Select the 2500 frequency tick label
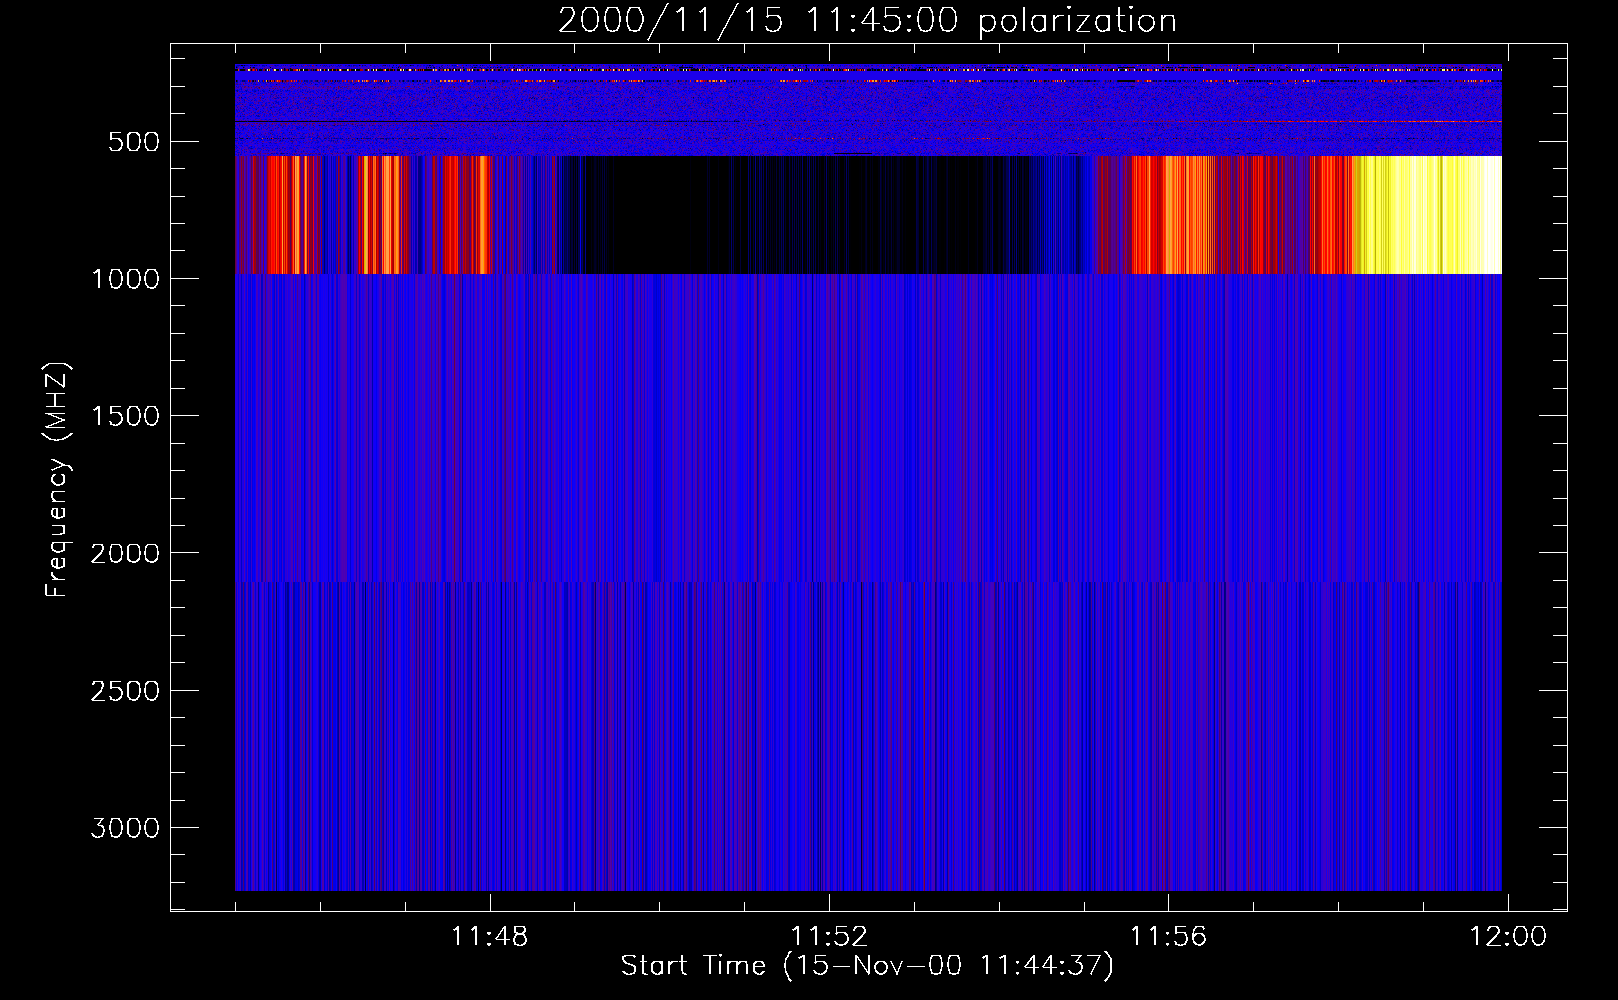1618x1000 pixels. tap(125, 691)
